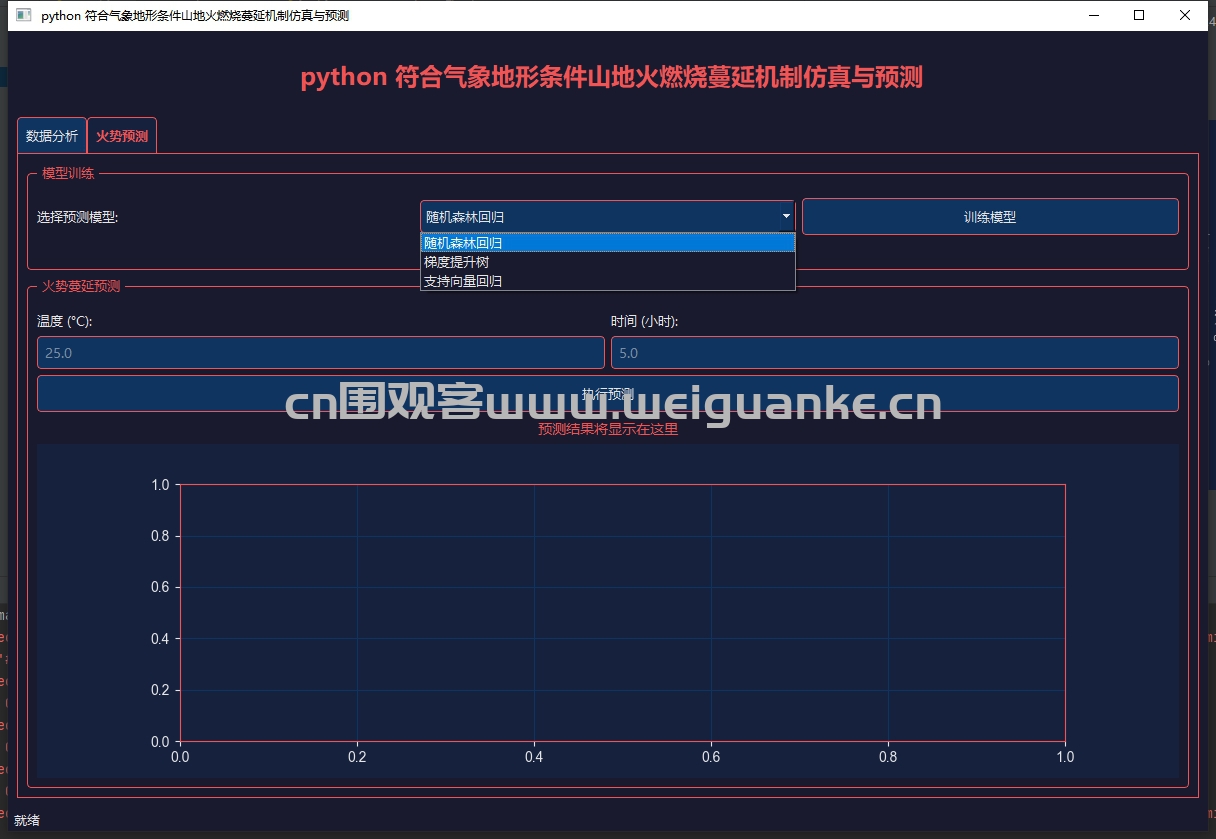1216x839 pixels.
Task: Click the 选择预测模型 label
Action: click(x=77, y=217)
